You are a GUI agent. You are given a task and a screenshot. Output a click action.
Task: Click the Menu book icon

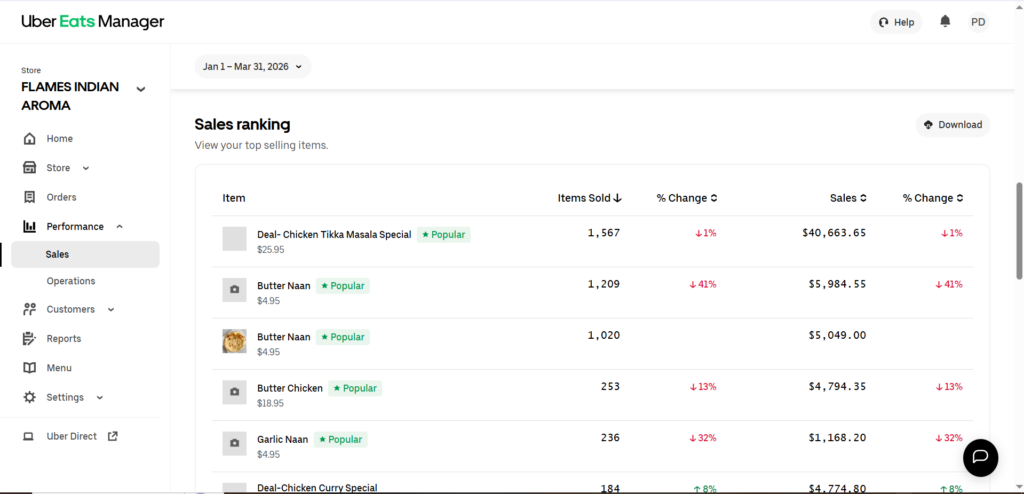[29, 368]
